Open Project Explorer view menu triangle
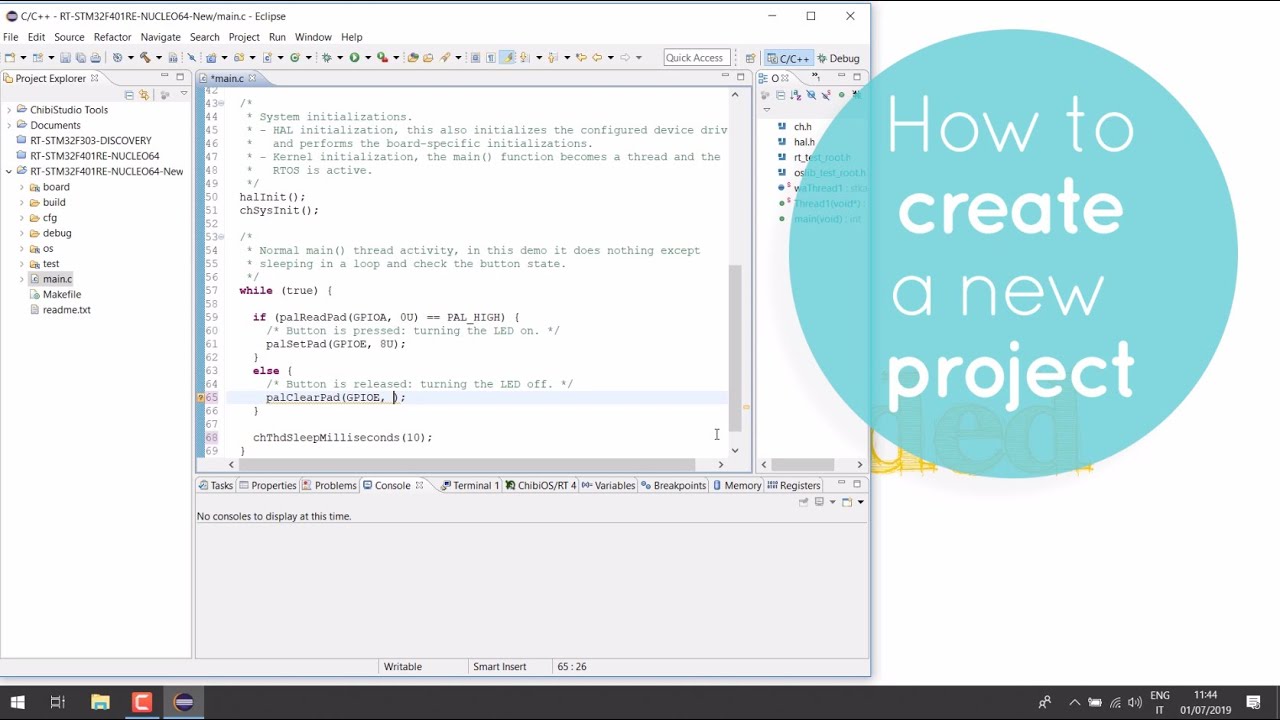Image resolution: width=1280 pixels, height=720 pixels. point(183,94)
